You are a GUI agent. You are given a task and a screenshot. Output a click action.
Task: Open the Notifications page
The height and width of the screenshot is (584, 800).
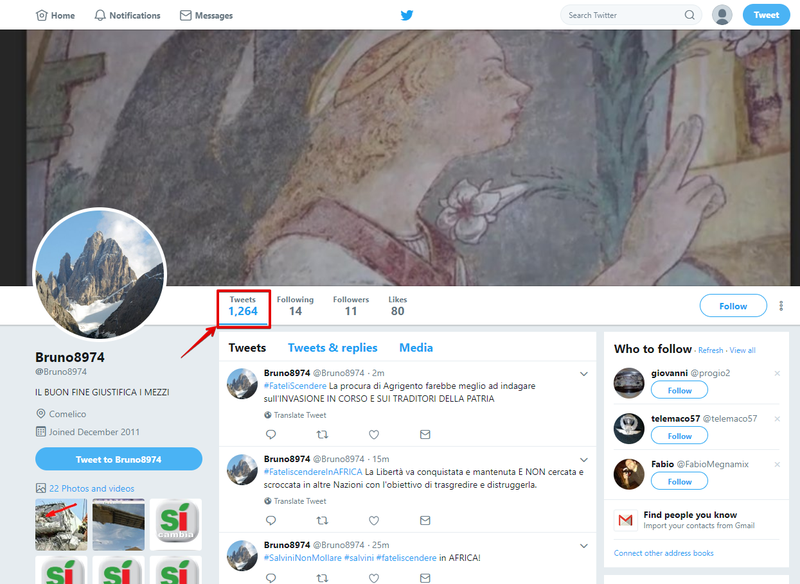[128, 15]
